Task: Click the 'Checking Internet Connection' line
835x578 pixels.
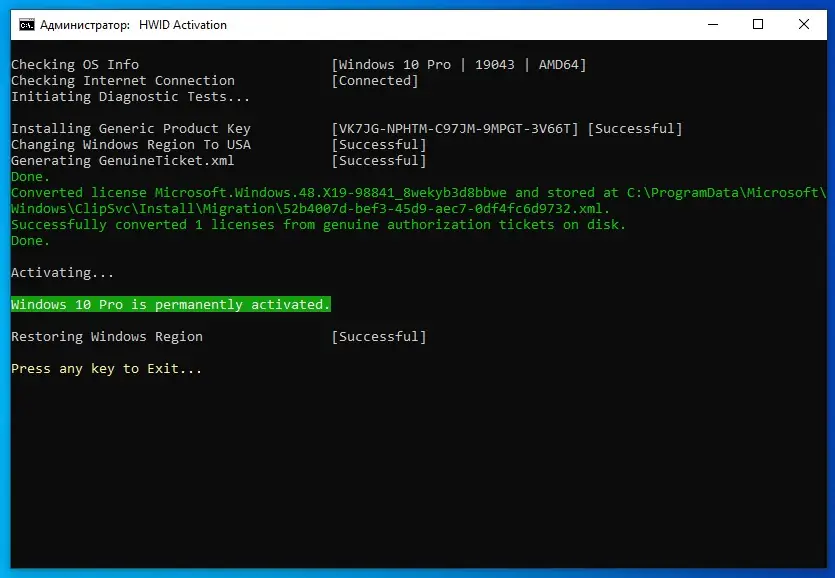Action: pos(123,81)
